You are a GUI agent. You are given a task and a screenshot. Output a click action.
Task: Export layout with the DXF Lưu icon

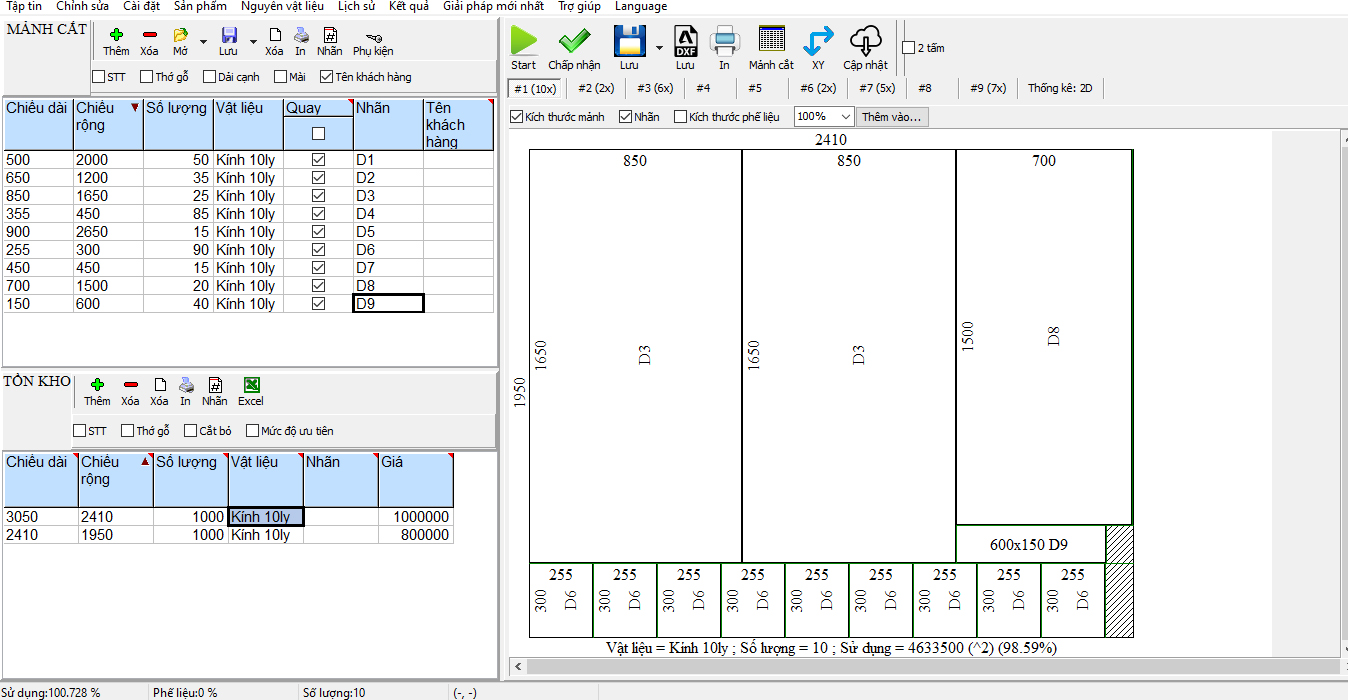tap(685, 42)
